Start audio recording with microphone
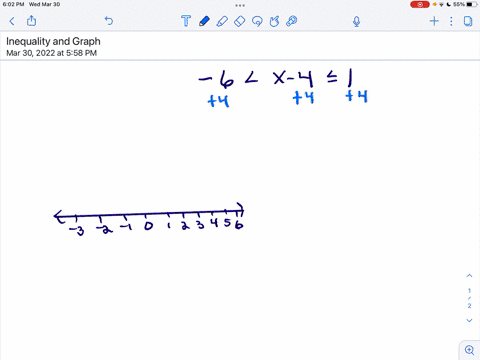 pos(356,22)
